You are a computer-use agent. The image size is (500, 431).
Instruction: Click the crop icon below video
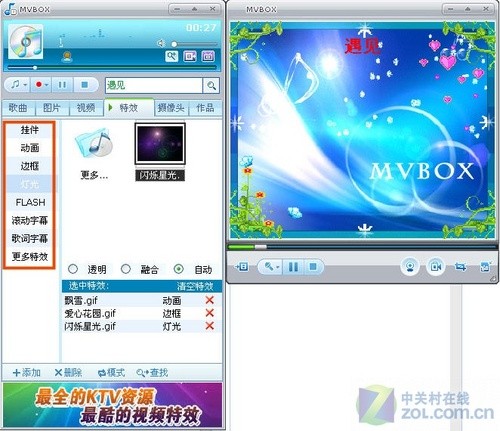click(x=460, y=267)
